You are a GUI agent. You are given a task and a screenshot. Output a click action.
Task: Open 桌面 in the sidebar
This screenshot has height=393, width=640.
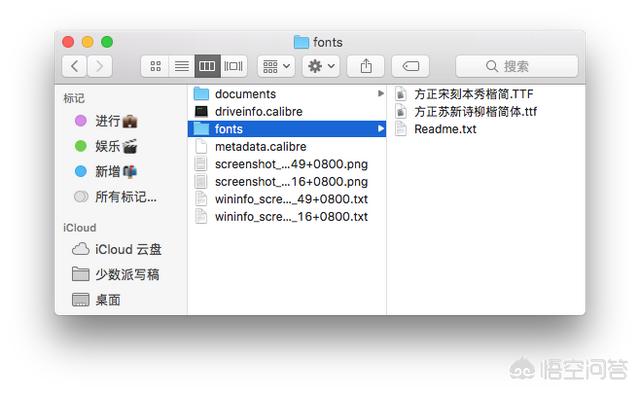(96, 300)
